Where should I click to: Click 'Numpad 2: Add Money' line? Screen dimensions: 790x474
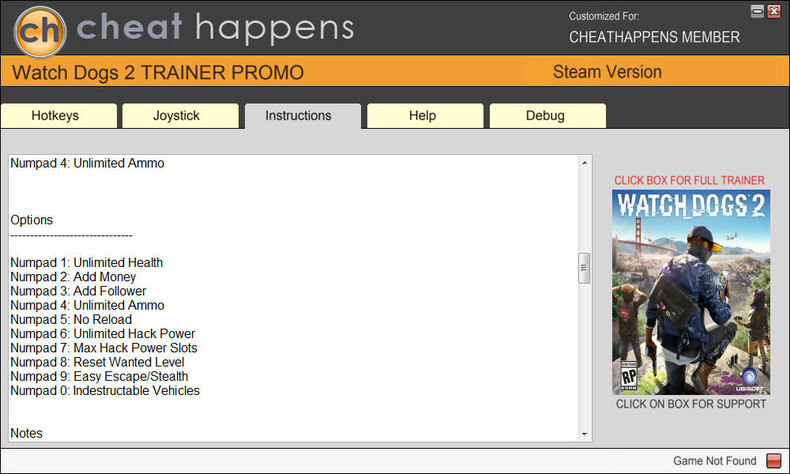click(73, 277)
